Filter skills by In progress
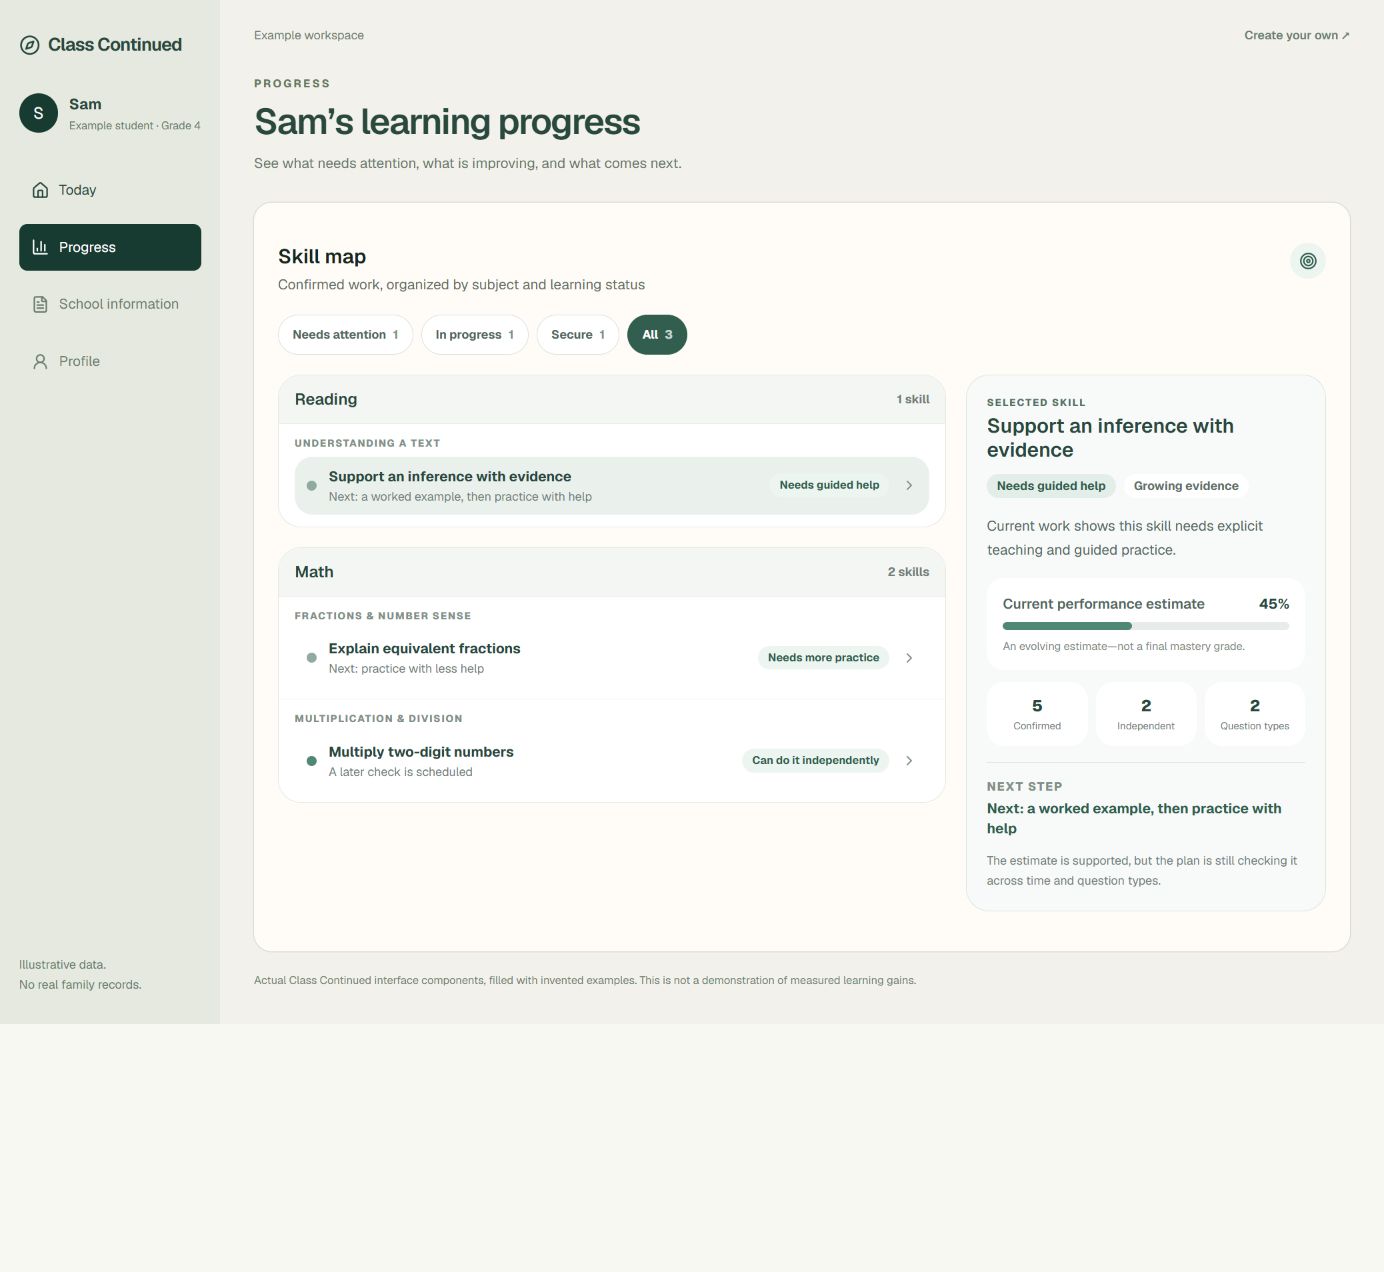Screen dimensions: 1384x1272 [475, 335]
